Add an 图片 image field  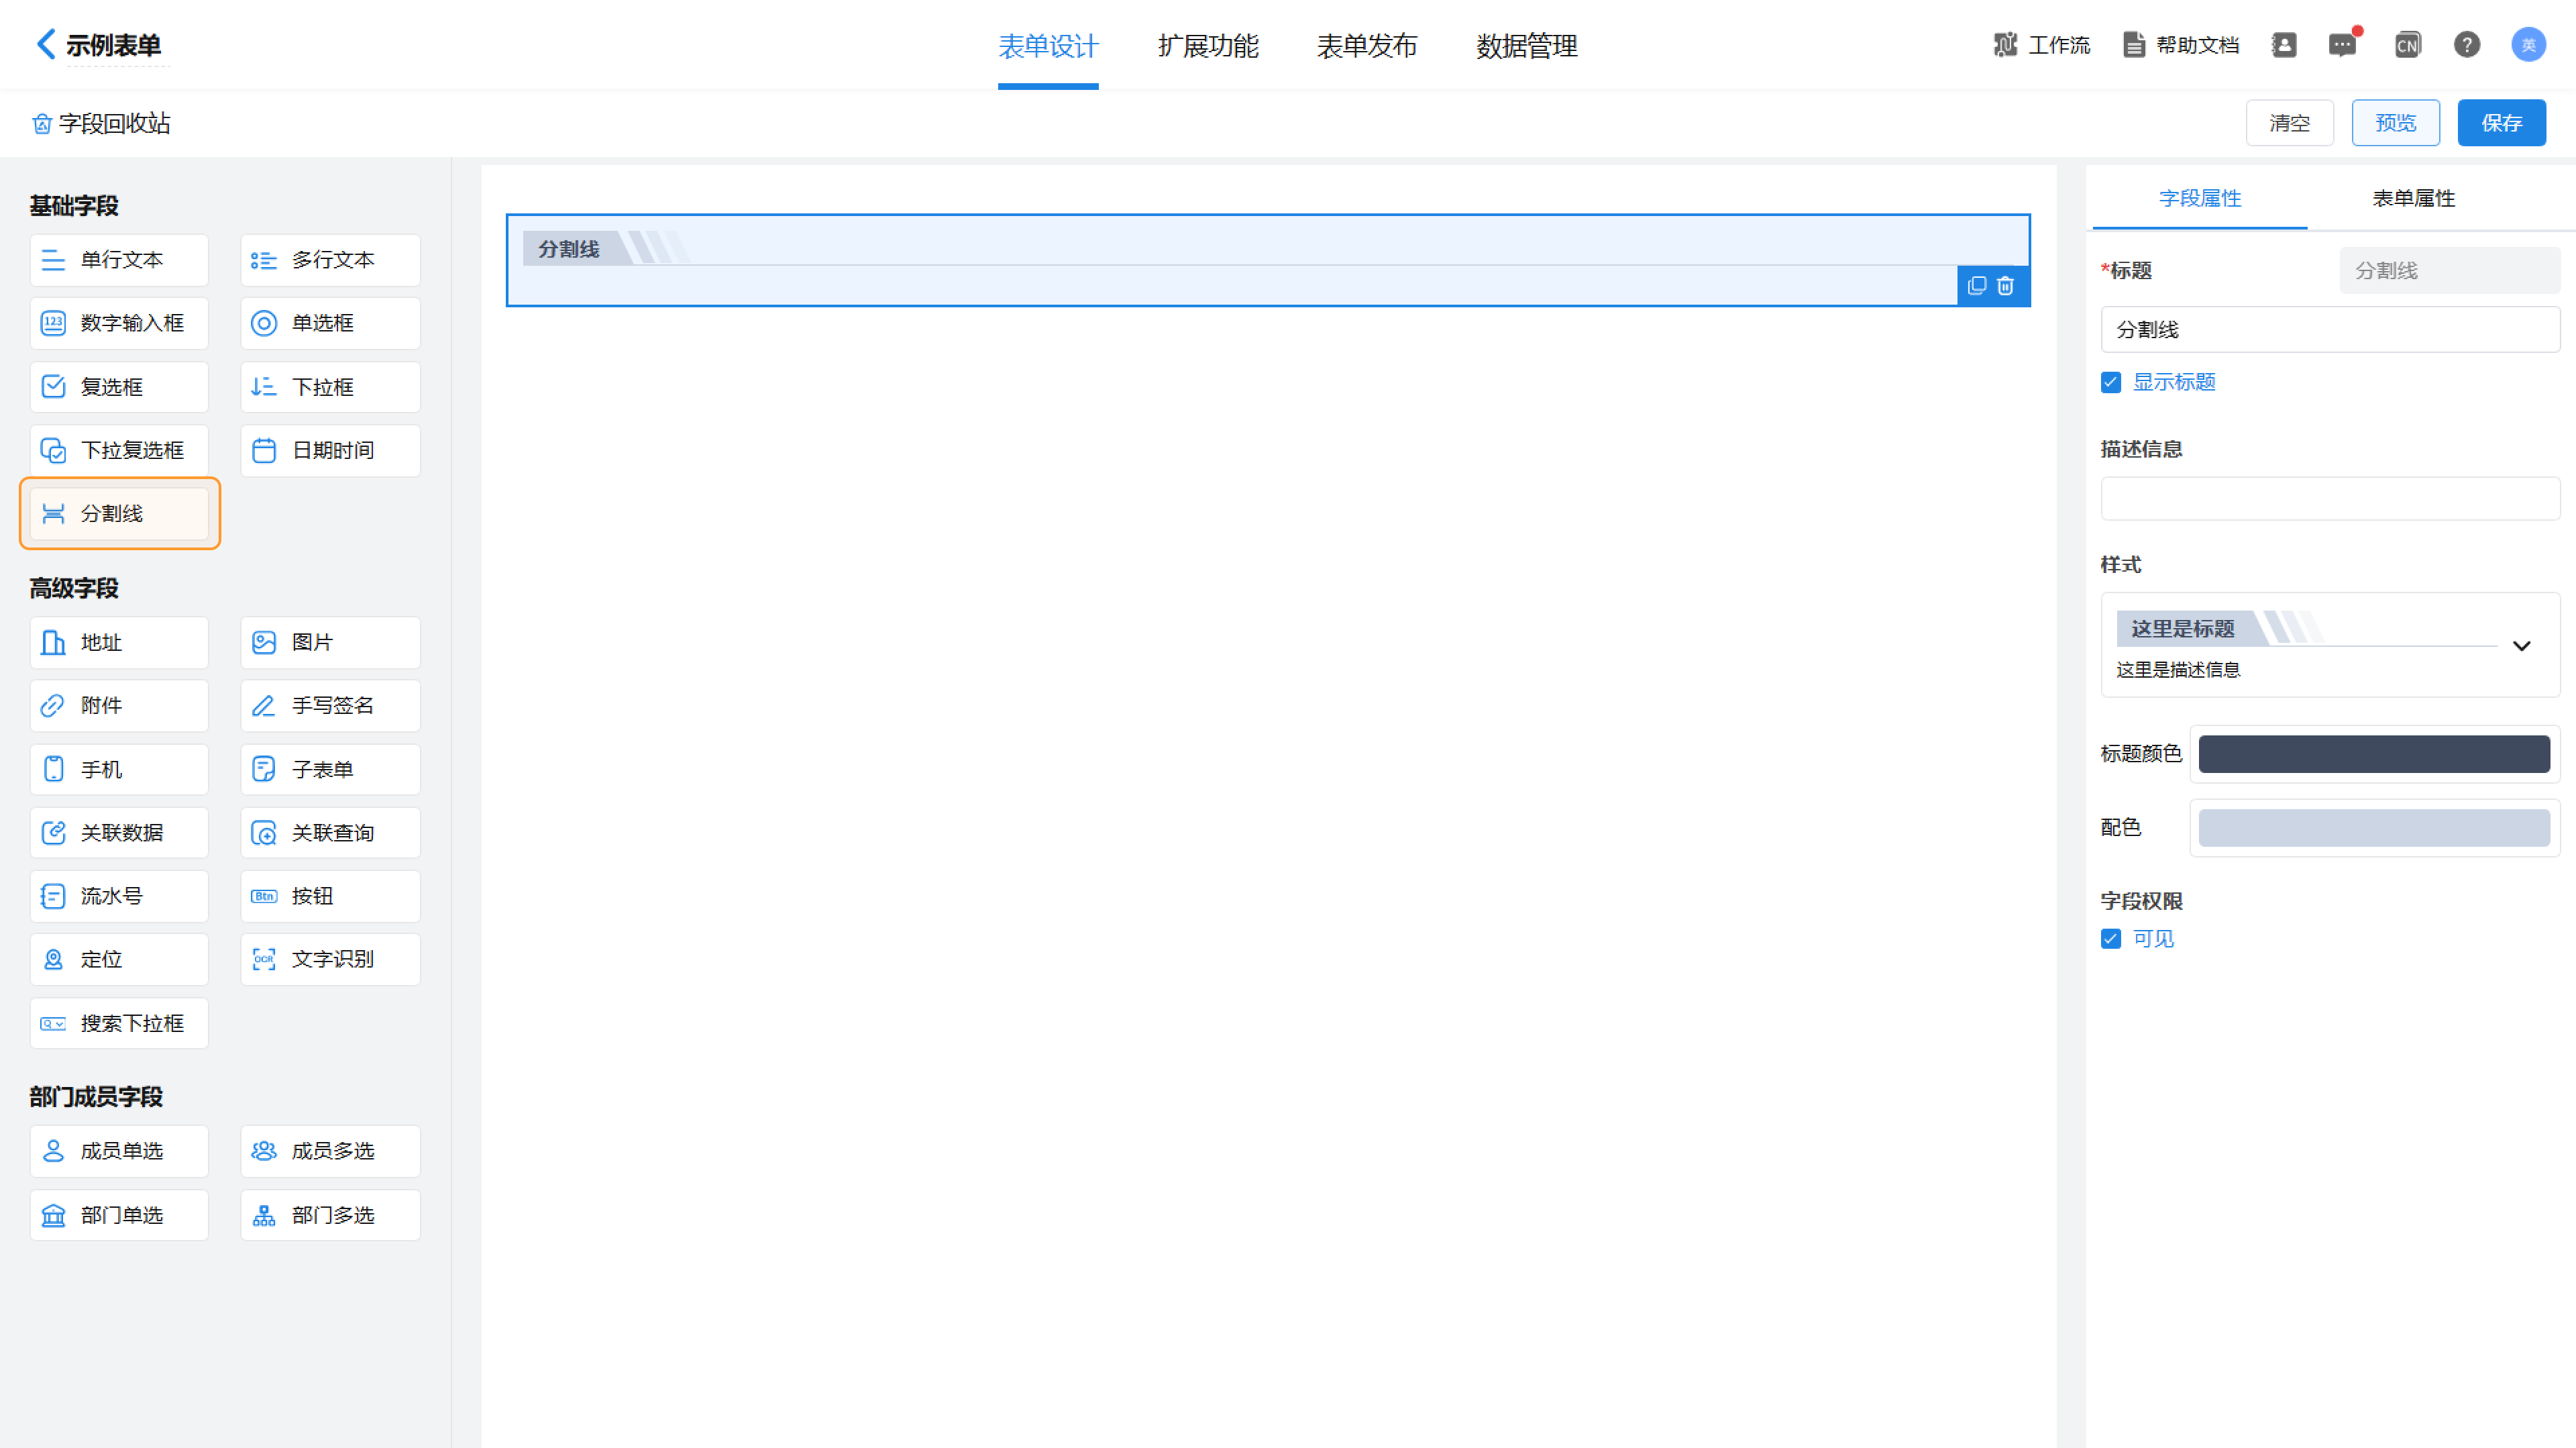coord(330,642)
